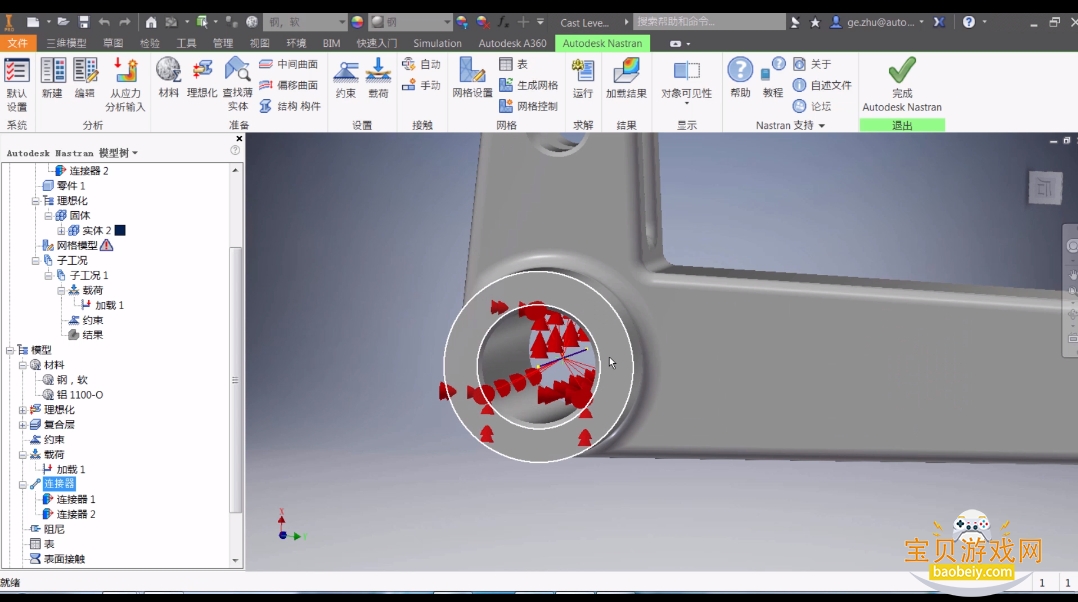
Task: Switch to the Autodesk A360 tab
Action: [512, 43]
